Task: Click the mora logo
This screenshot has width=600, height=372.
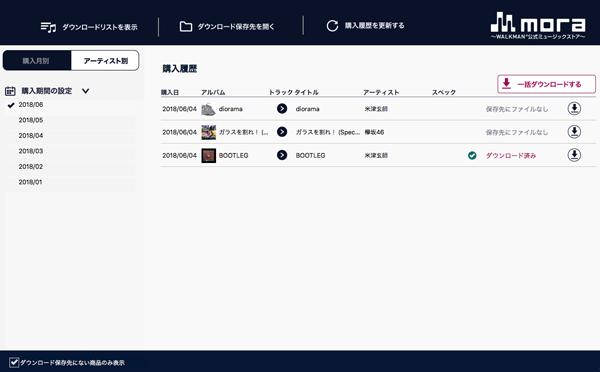Action: (x=538, y=25)
